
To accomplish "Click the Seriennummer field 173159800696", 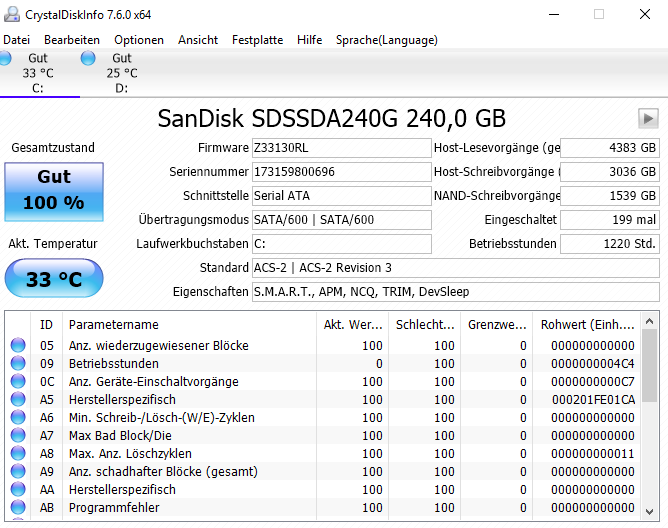I will pyautogui.click(x=342, y=172).
